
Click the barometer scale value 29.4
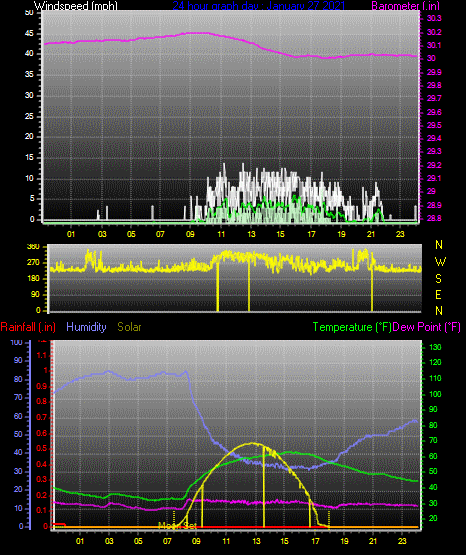434,138
